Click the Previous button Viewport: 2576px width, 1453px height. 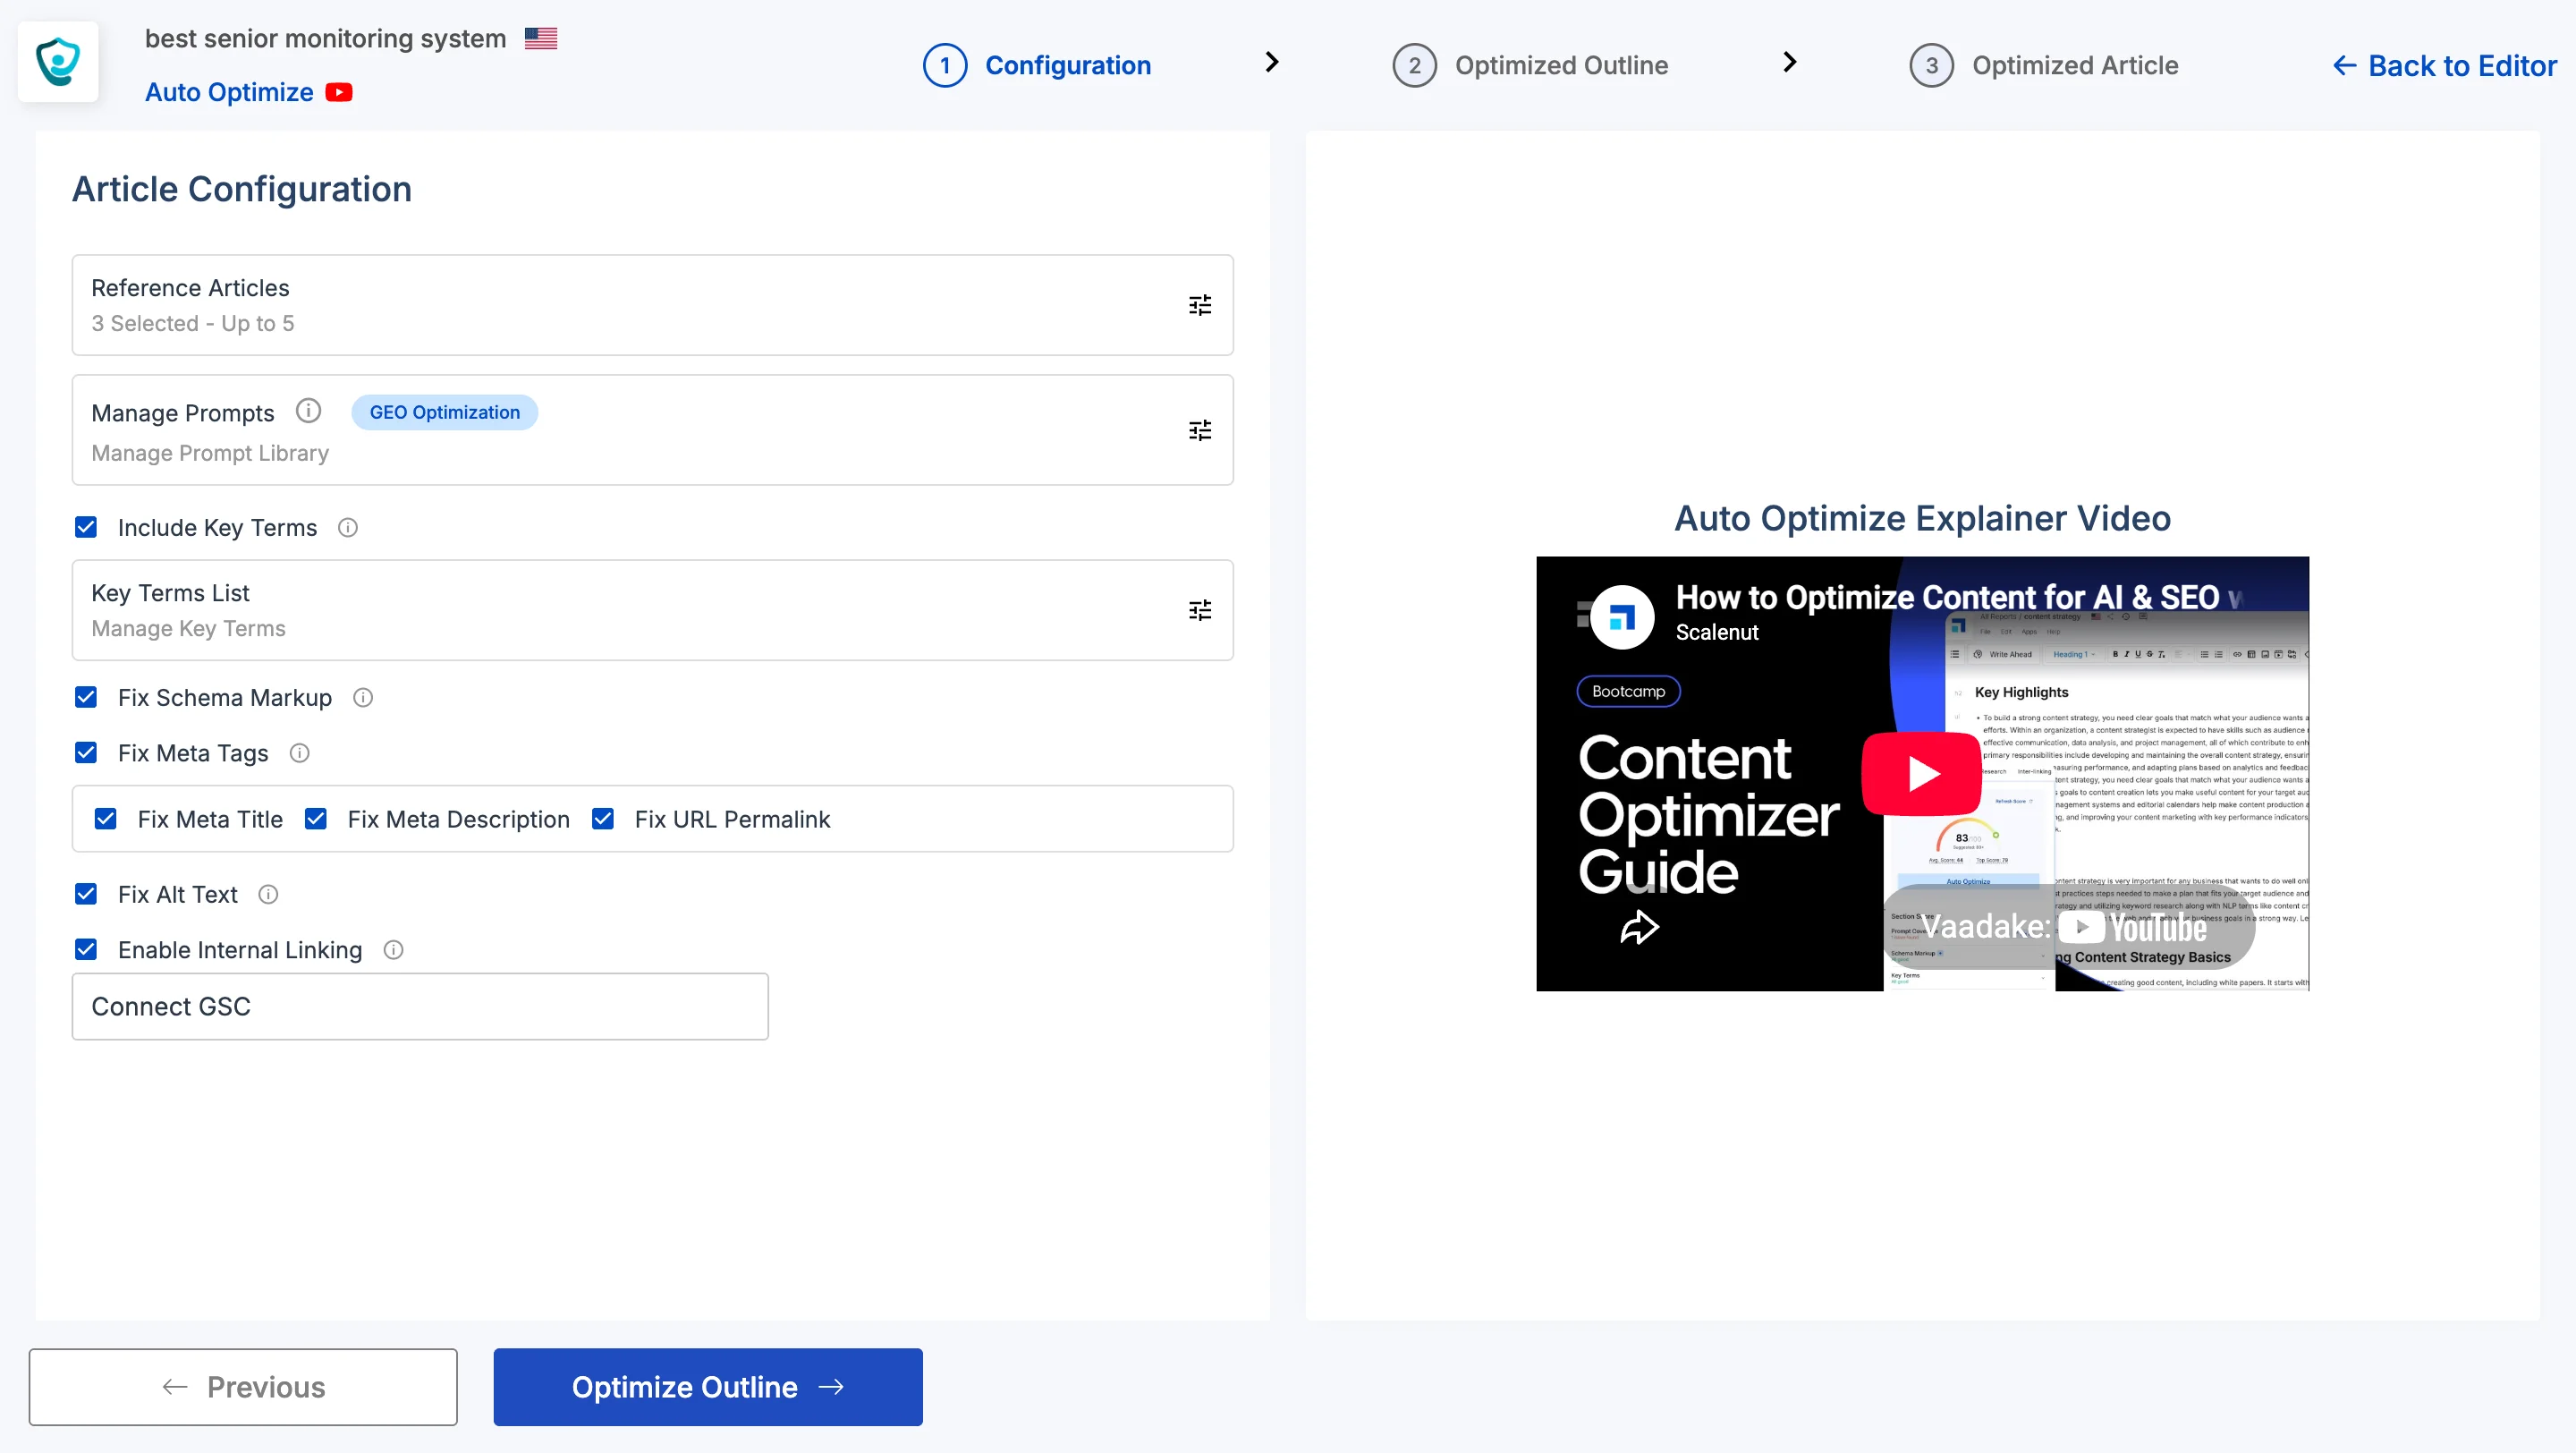pos(243,1387)
